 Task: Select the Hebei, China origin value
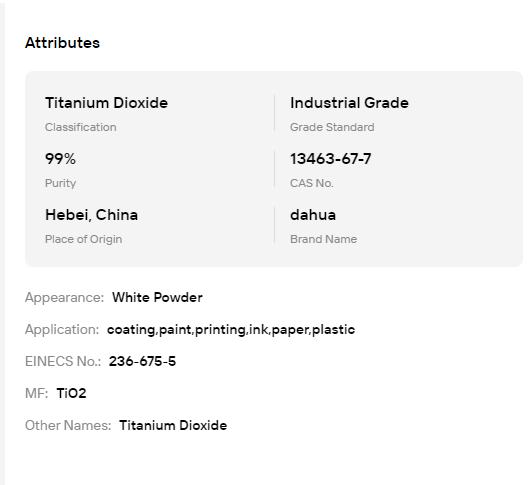[x=92, y=215]
